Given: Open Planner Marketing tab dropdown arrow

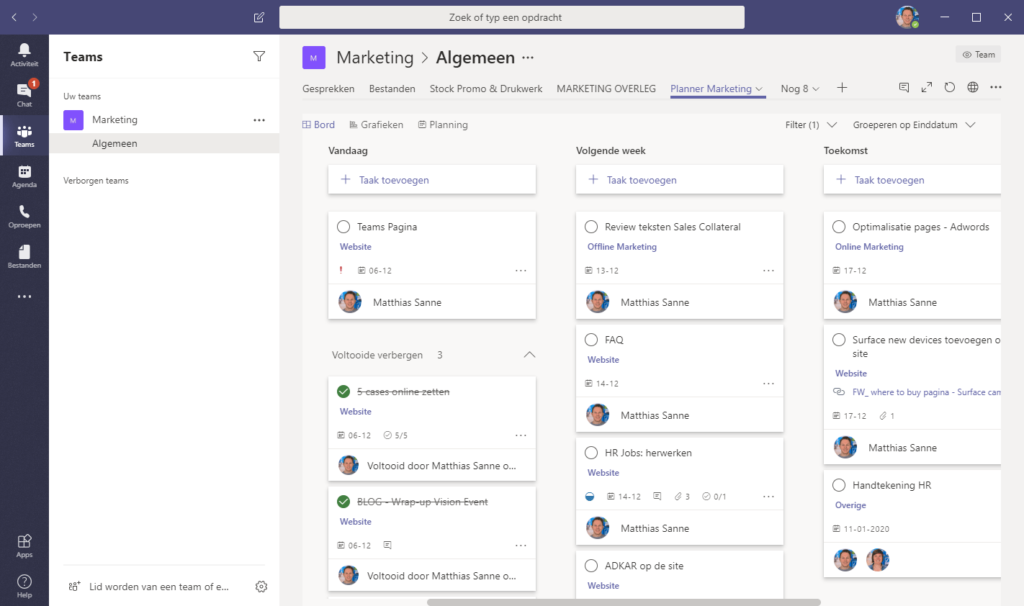Looking at the screenshot, I should [759, 89].
